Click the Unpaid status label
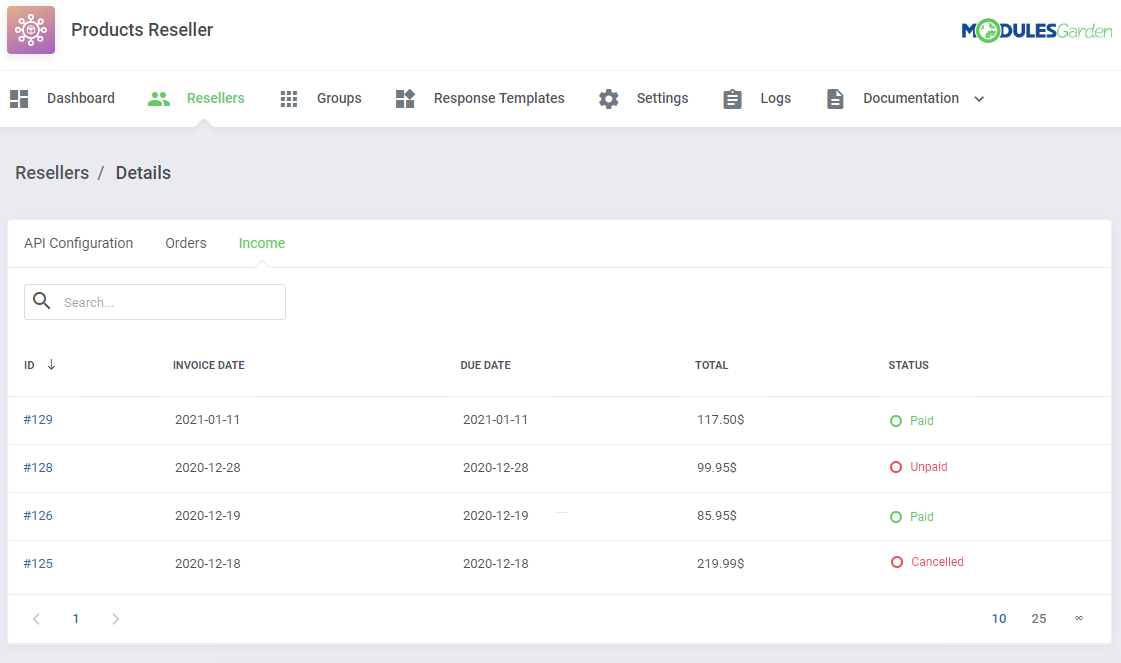The image size is (1121, 663). point(929,467)
